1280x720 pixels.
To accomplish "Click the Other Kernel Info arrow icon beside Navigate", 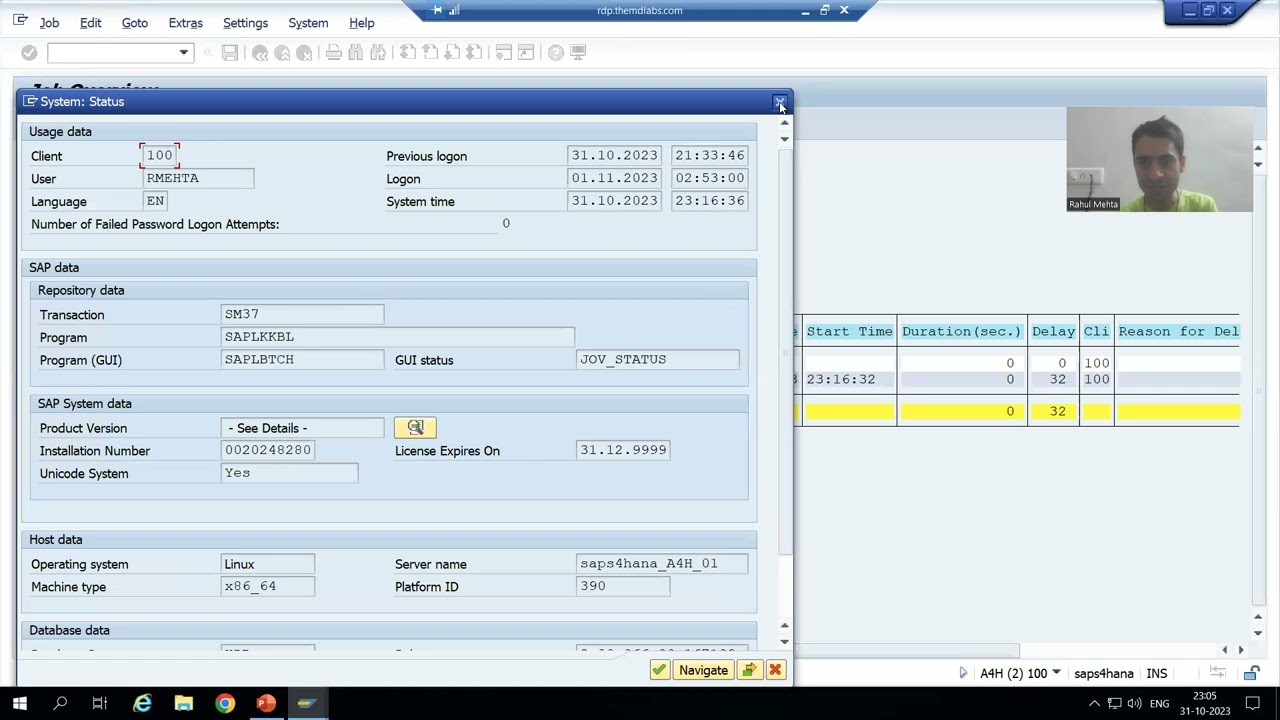I will coord(749,670).
